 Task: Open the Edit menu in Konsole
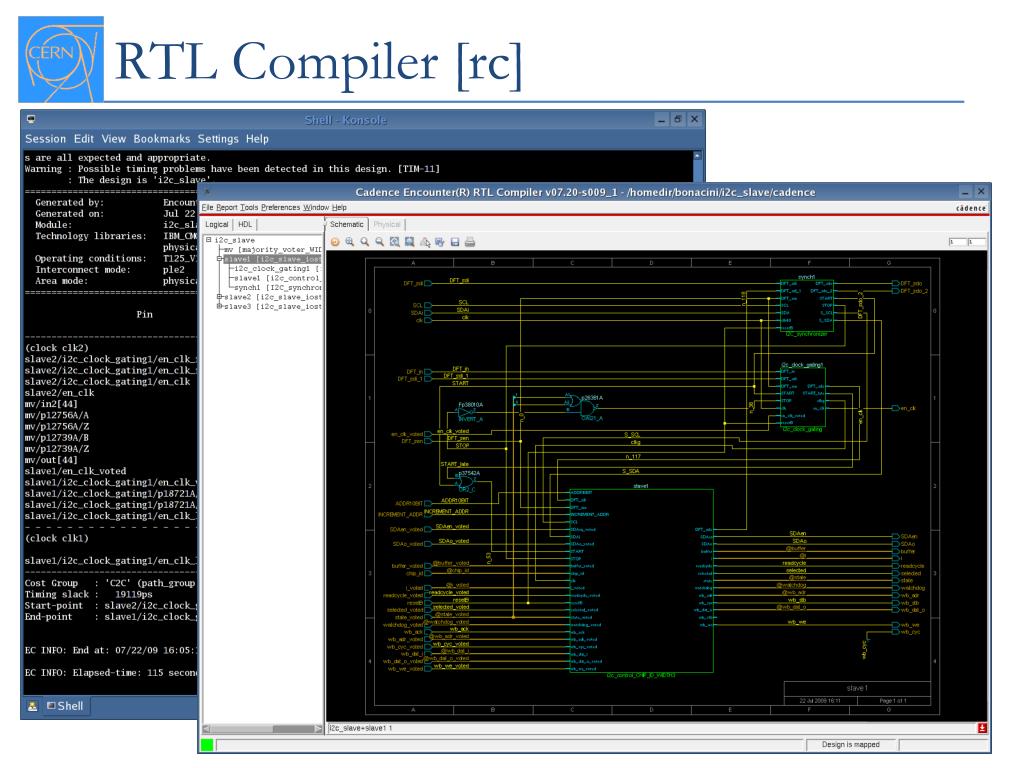[84, 139]
